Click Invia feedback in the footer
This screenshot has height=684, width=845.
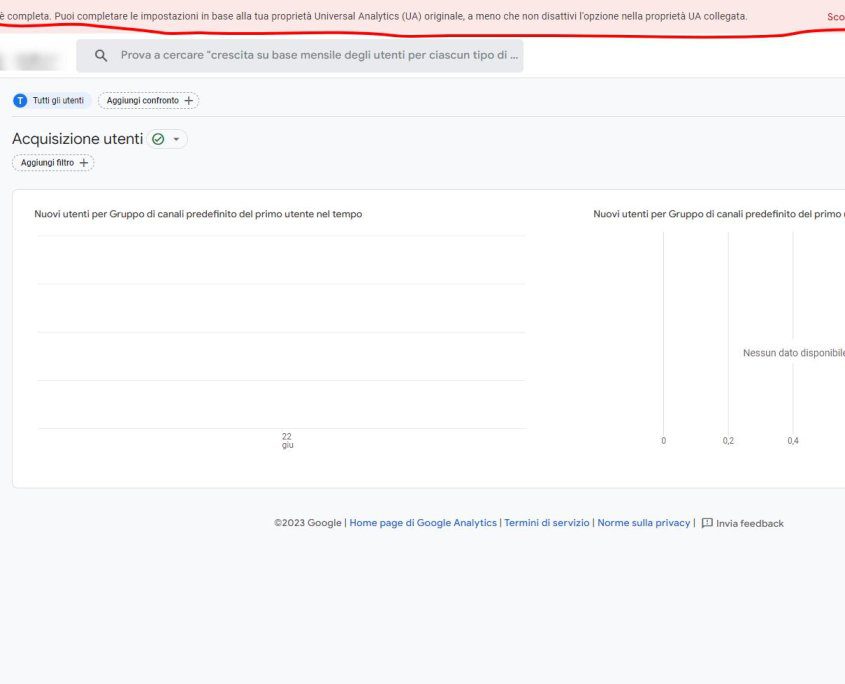[750, 522]
